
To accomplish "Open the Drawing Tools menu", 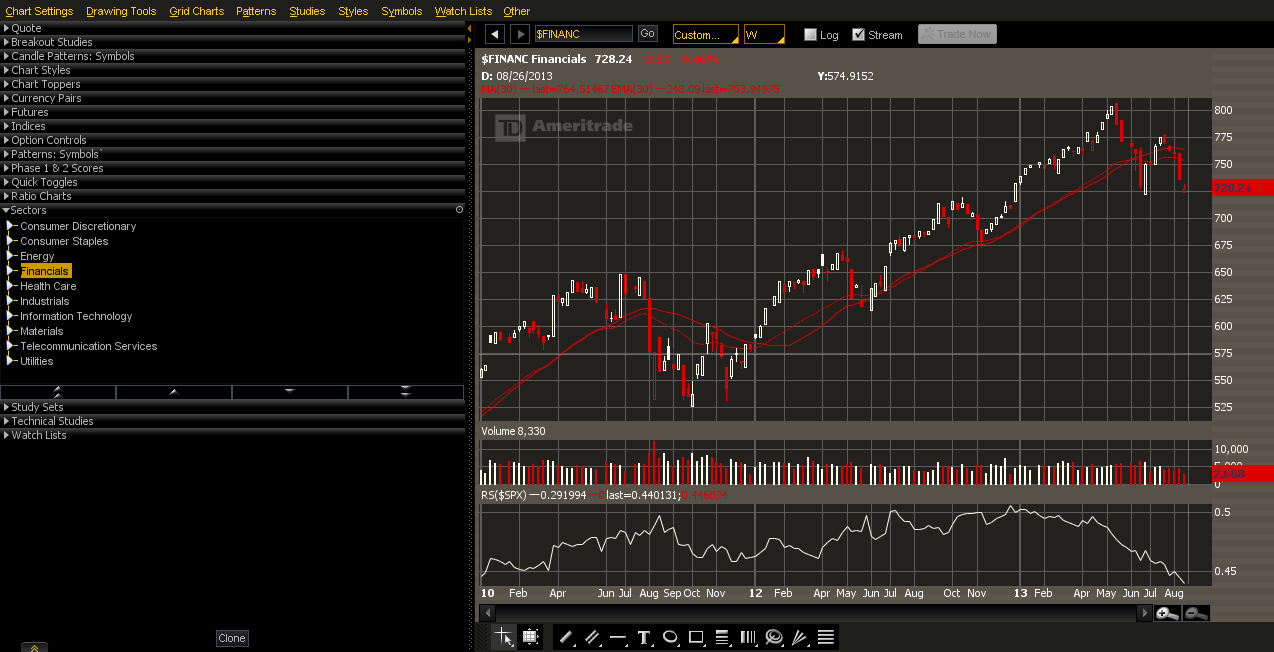I will click(x=121, y=11).
